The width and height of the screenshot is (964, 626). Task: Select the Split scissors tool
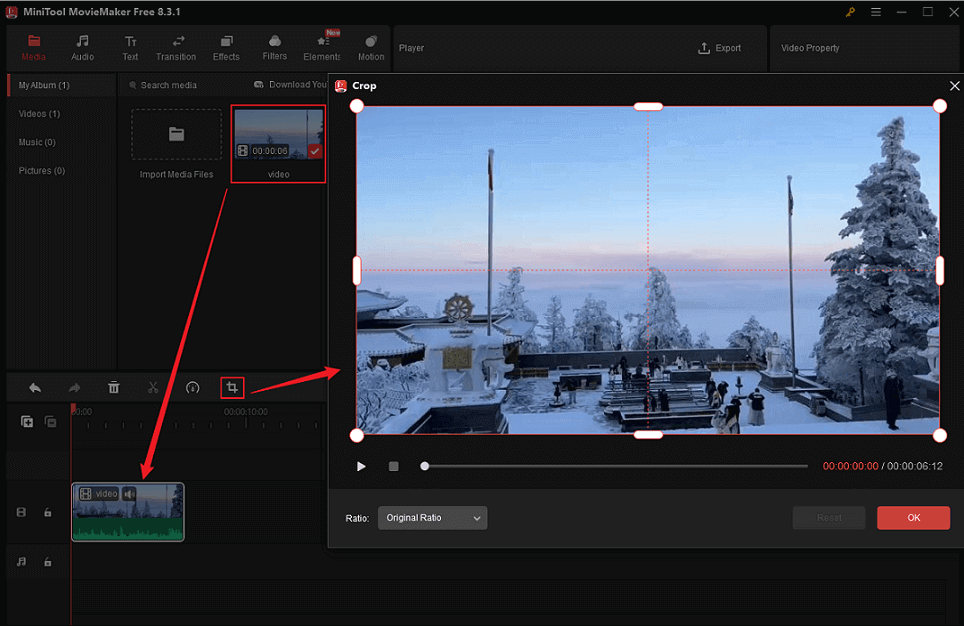pyautogui.click(x=153, y=387)
